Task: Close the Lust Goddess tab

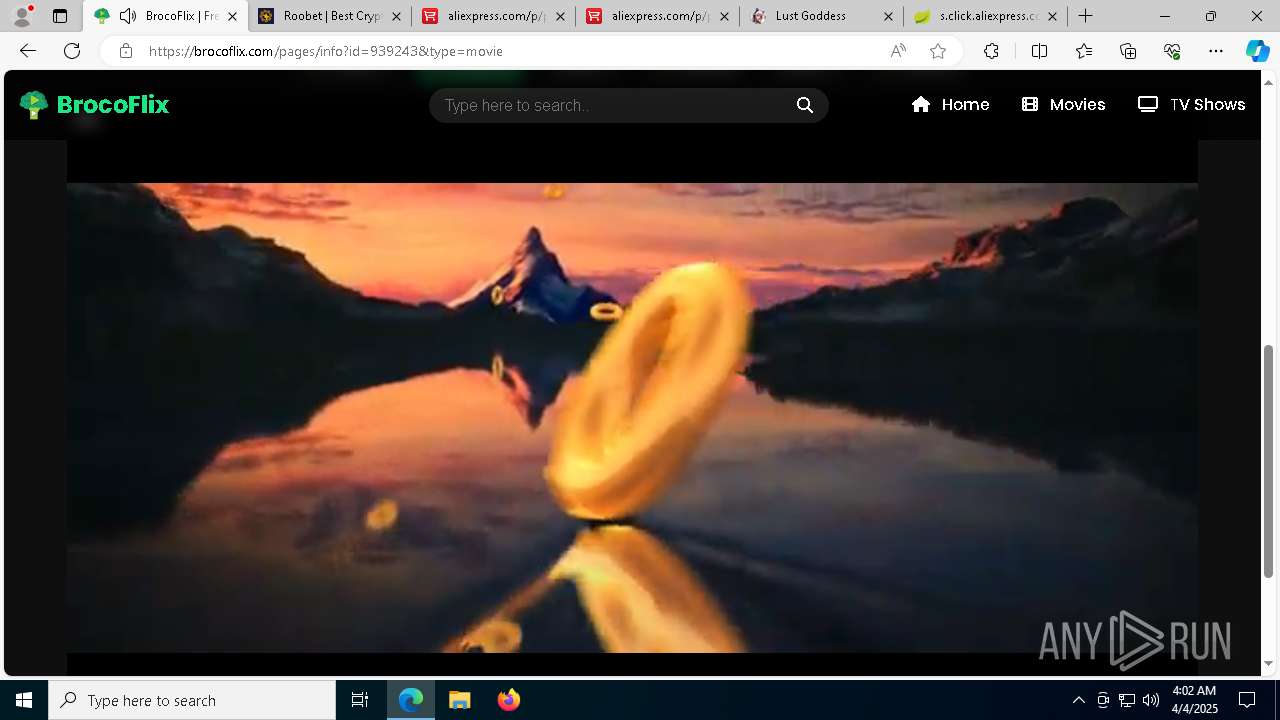Action: click(x=888, y=16)
